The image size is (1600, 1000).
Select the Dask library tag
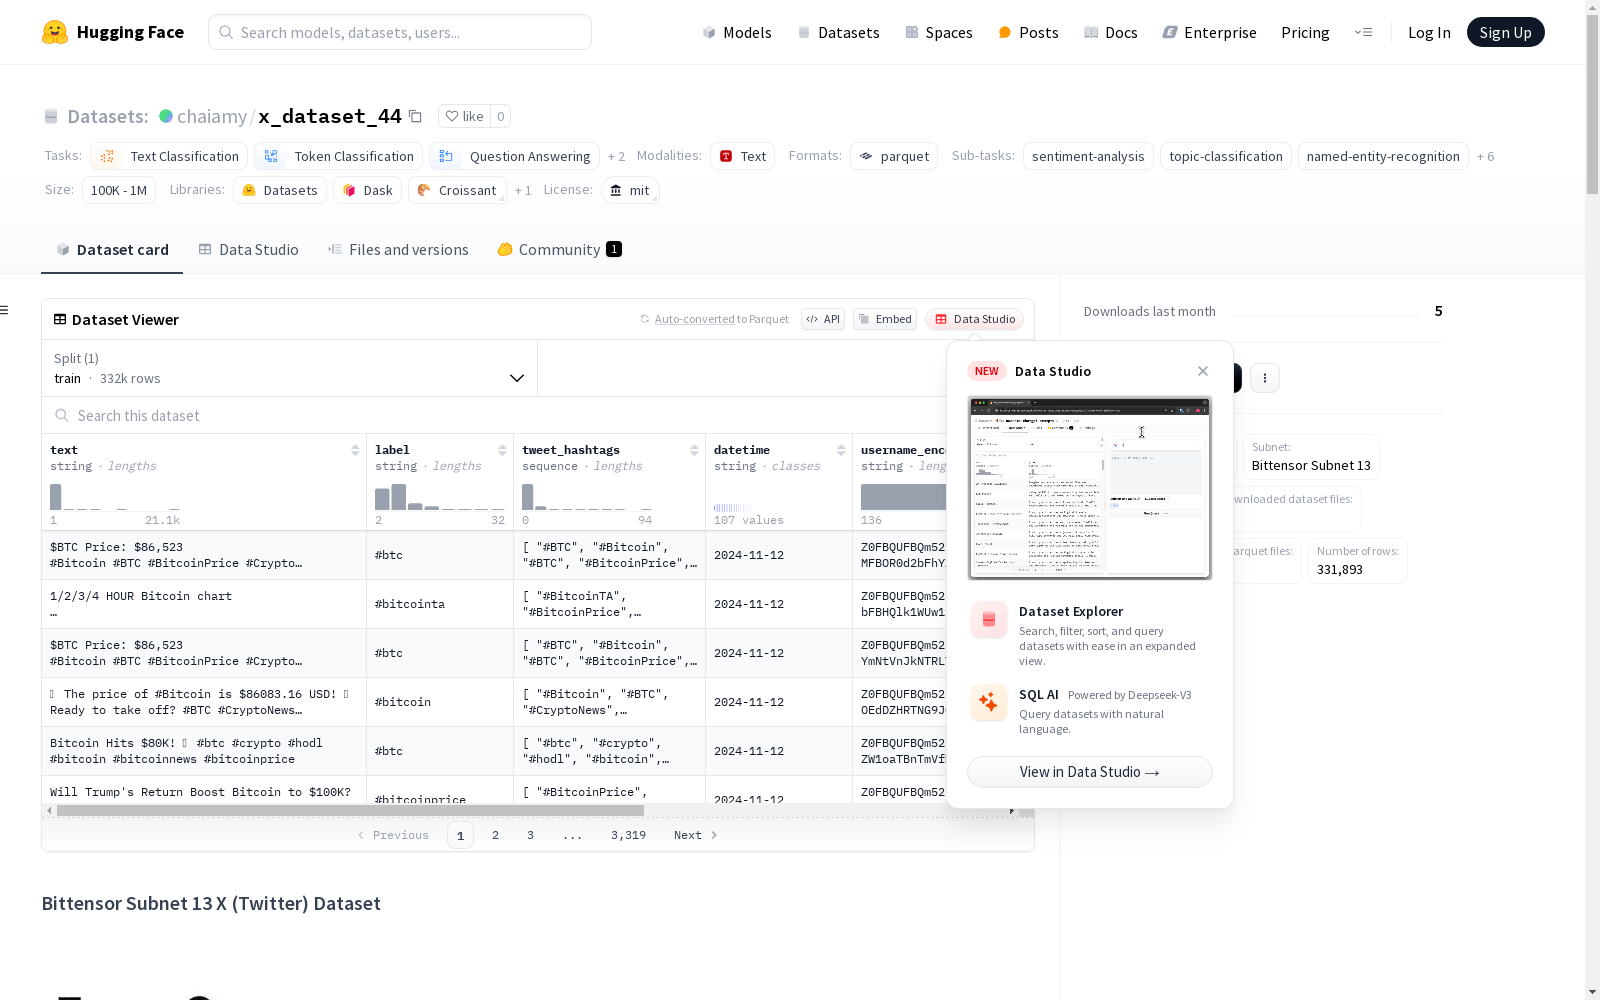pos(367,190)
